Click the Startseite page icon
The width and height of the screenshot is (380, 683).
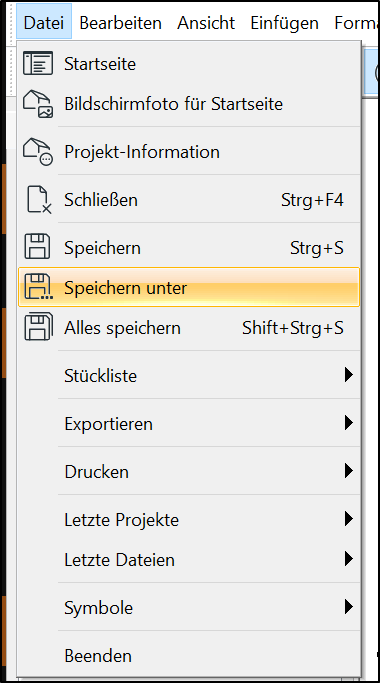click(x=38, y=63)
